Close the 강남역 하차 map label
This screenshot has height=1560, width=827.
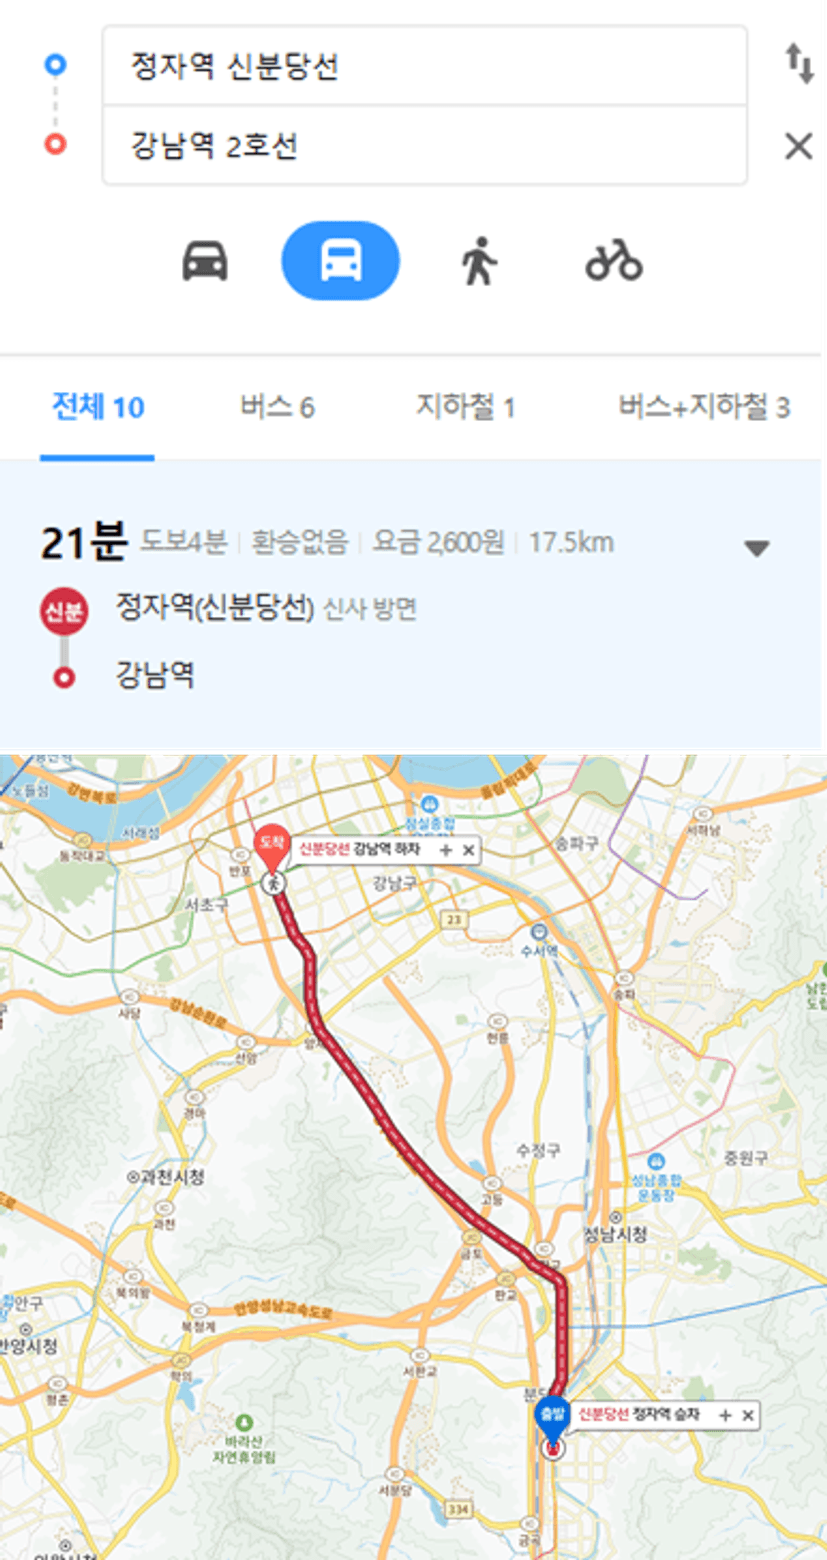(x=467, y=850)
